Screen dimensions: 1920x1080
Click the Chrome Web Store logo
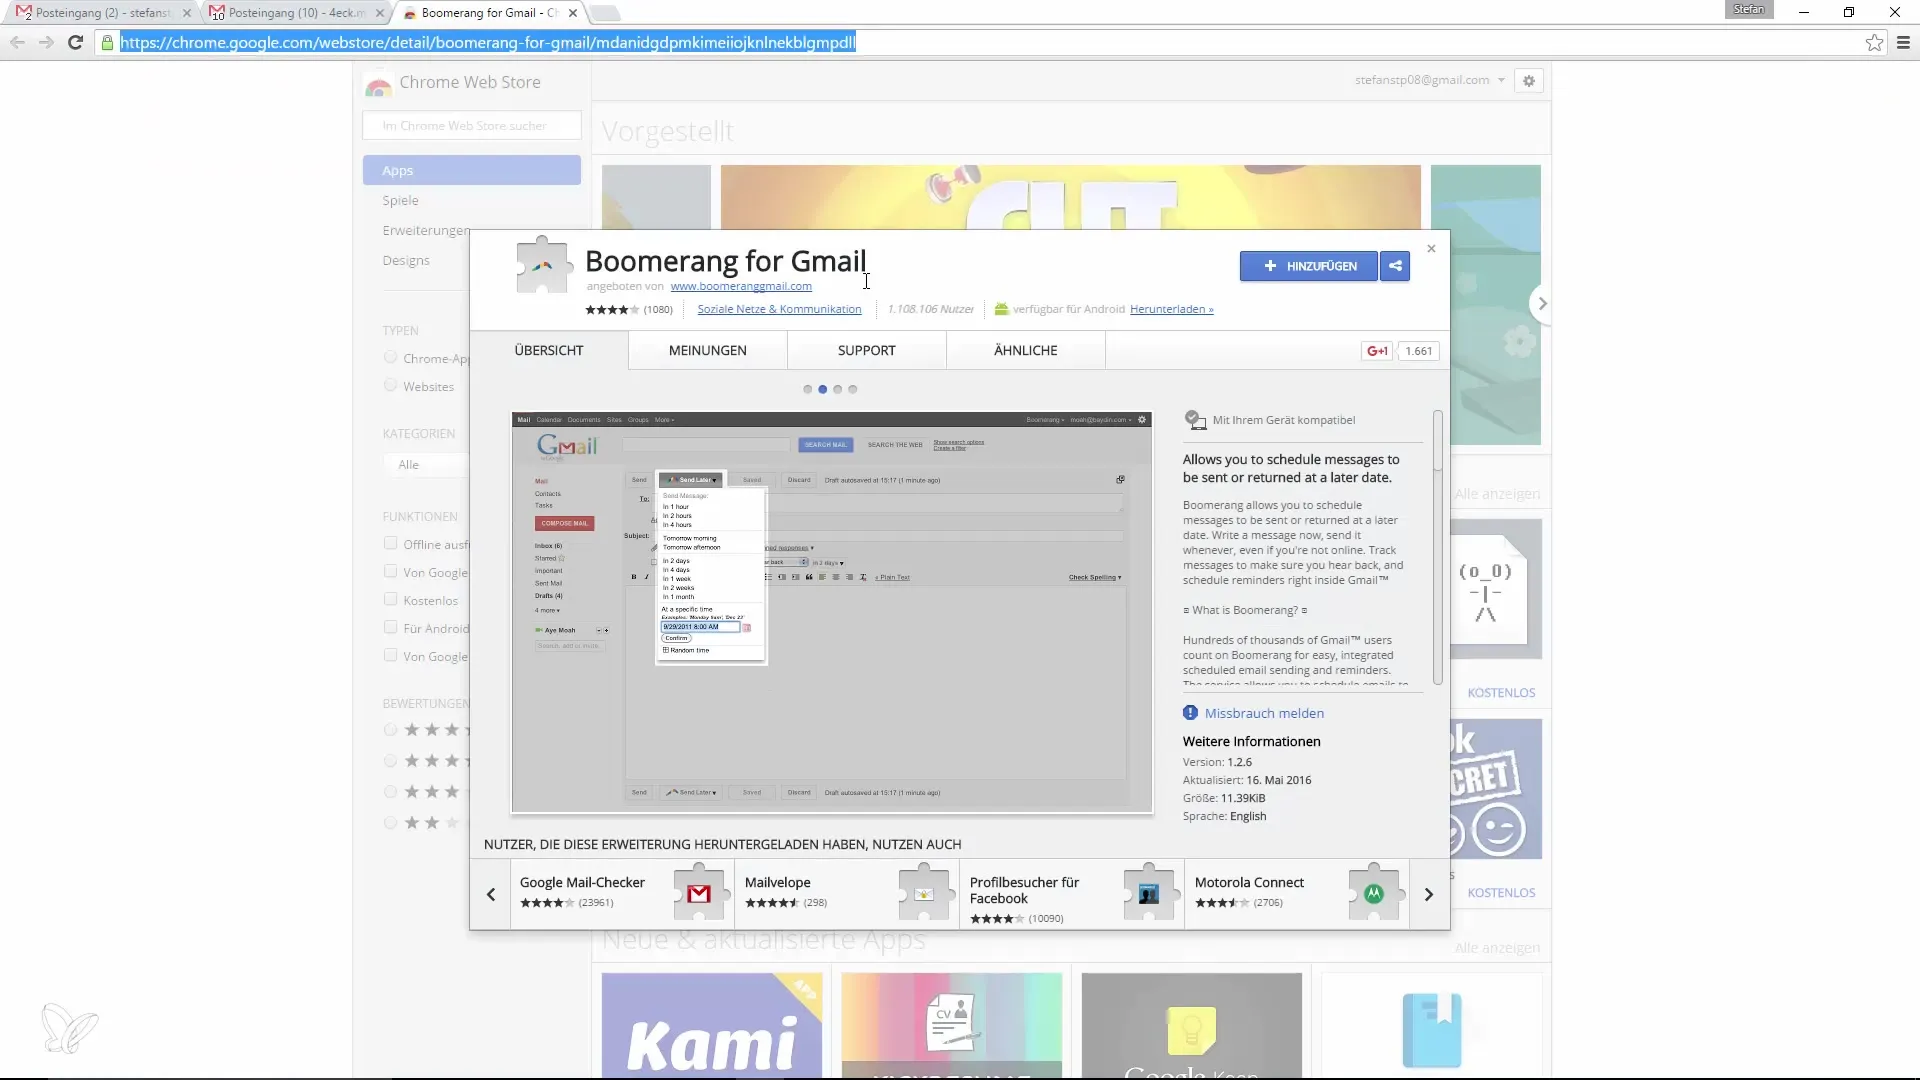coord(378,86)
